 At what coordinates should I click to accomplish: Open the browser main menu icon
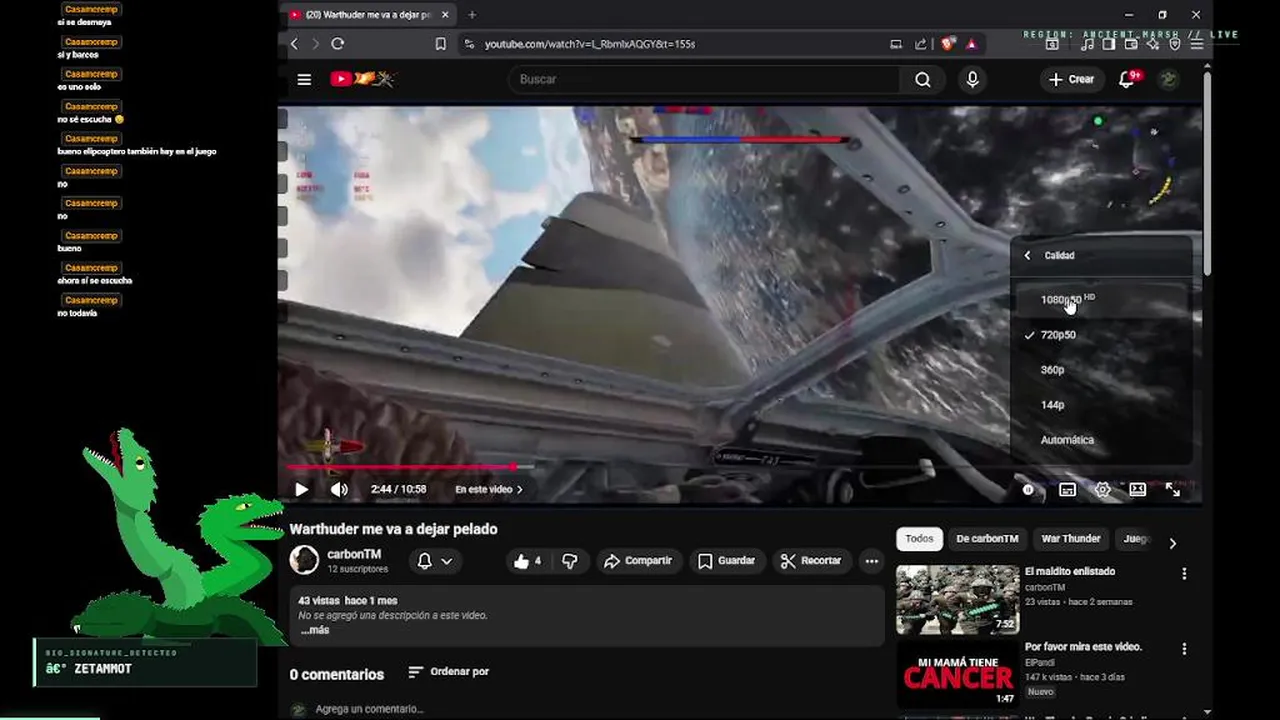point(1196,44)
